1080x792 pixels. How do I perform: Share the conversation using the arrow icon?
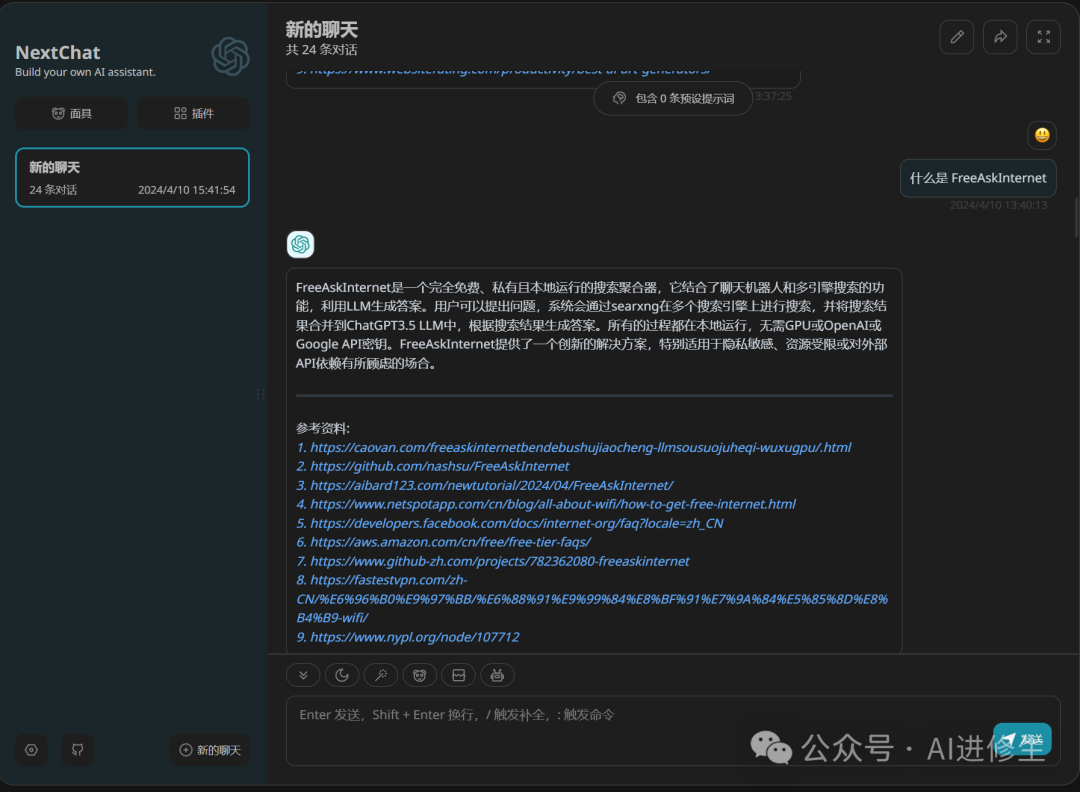point(1000,37)
